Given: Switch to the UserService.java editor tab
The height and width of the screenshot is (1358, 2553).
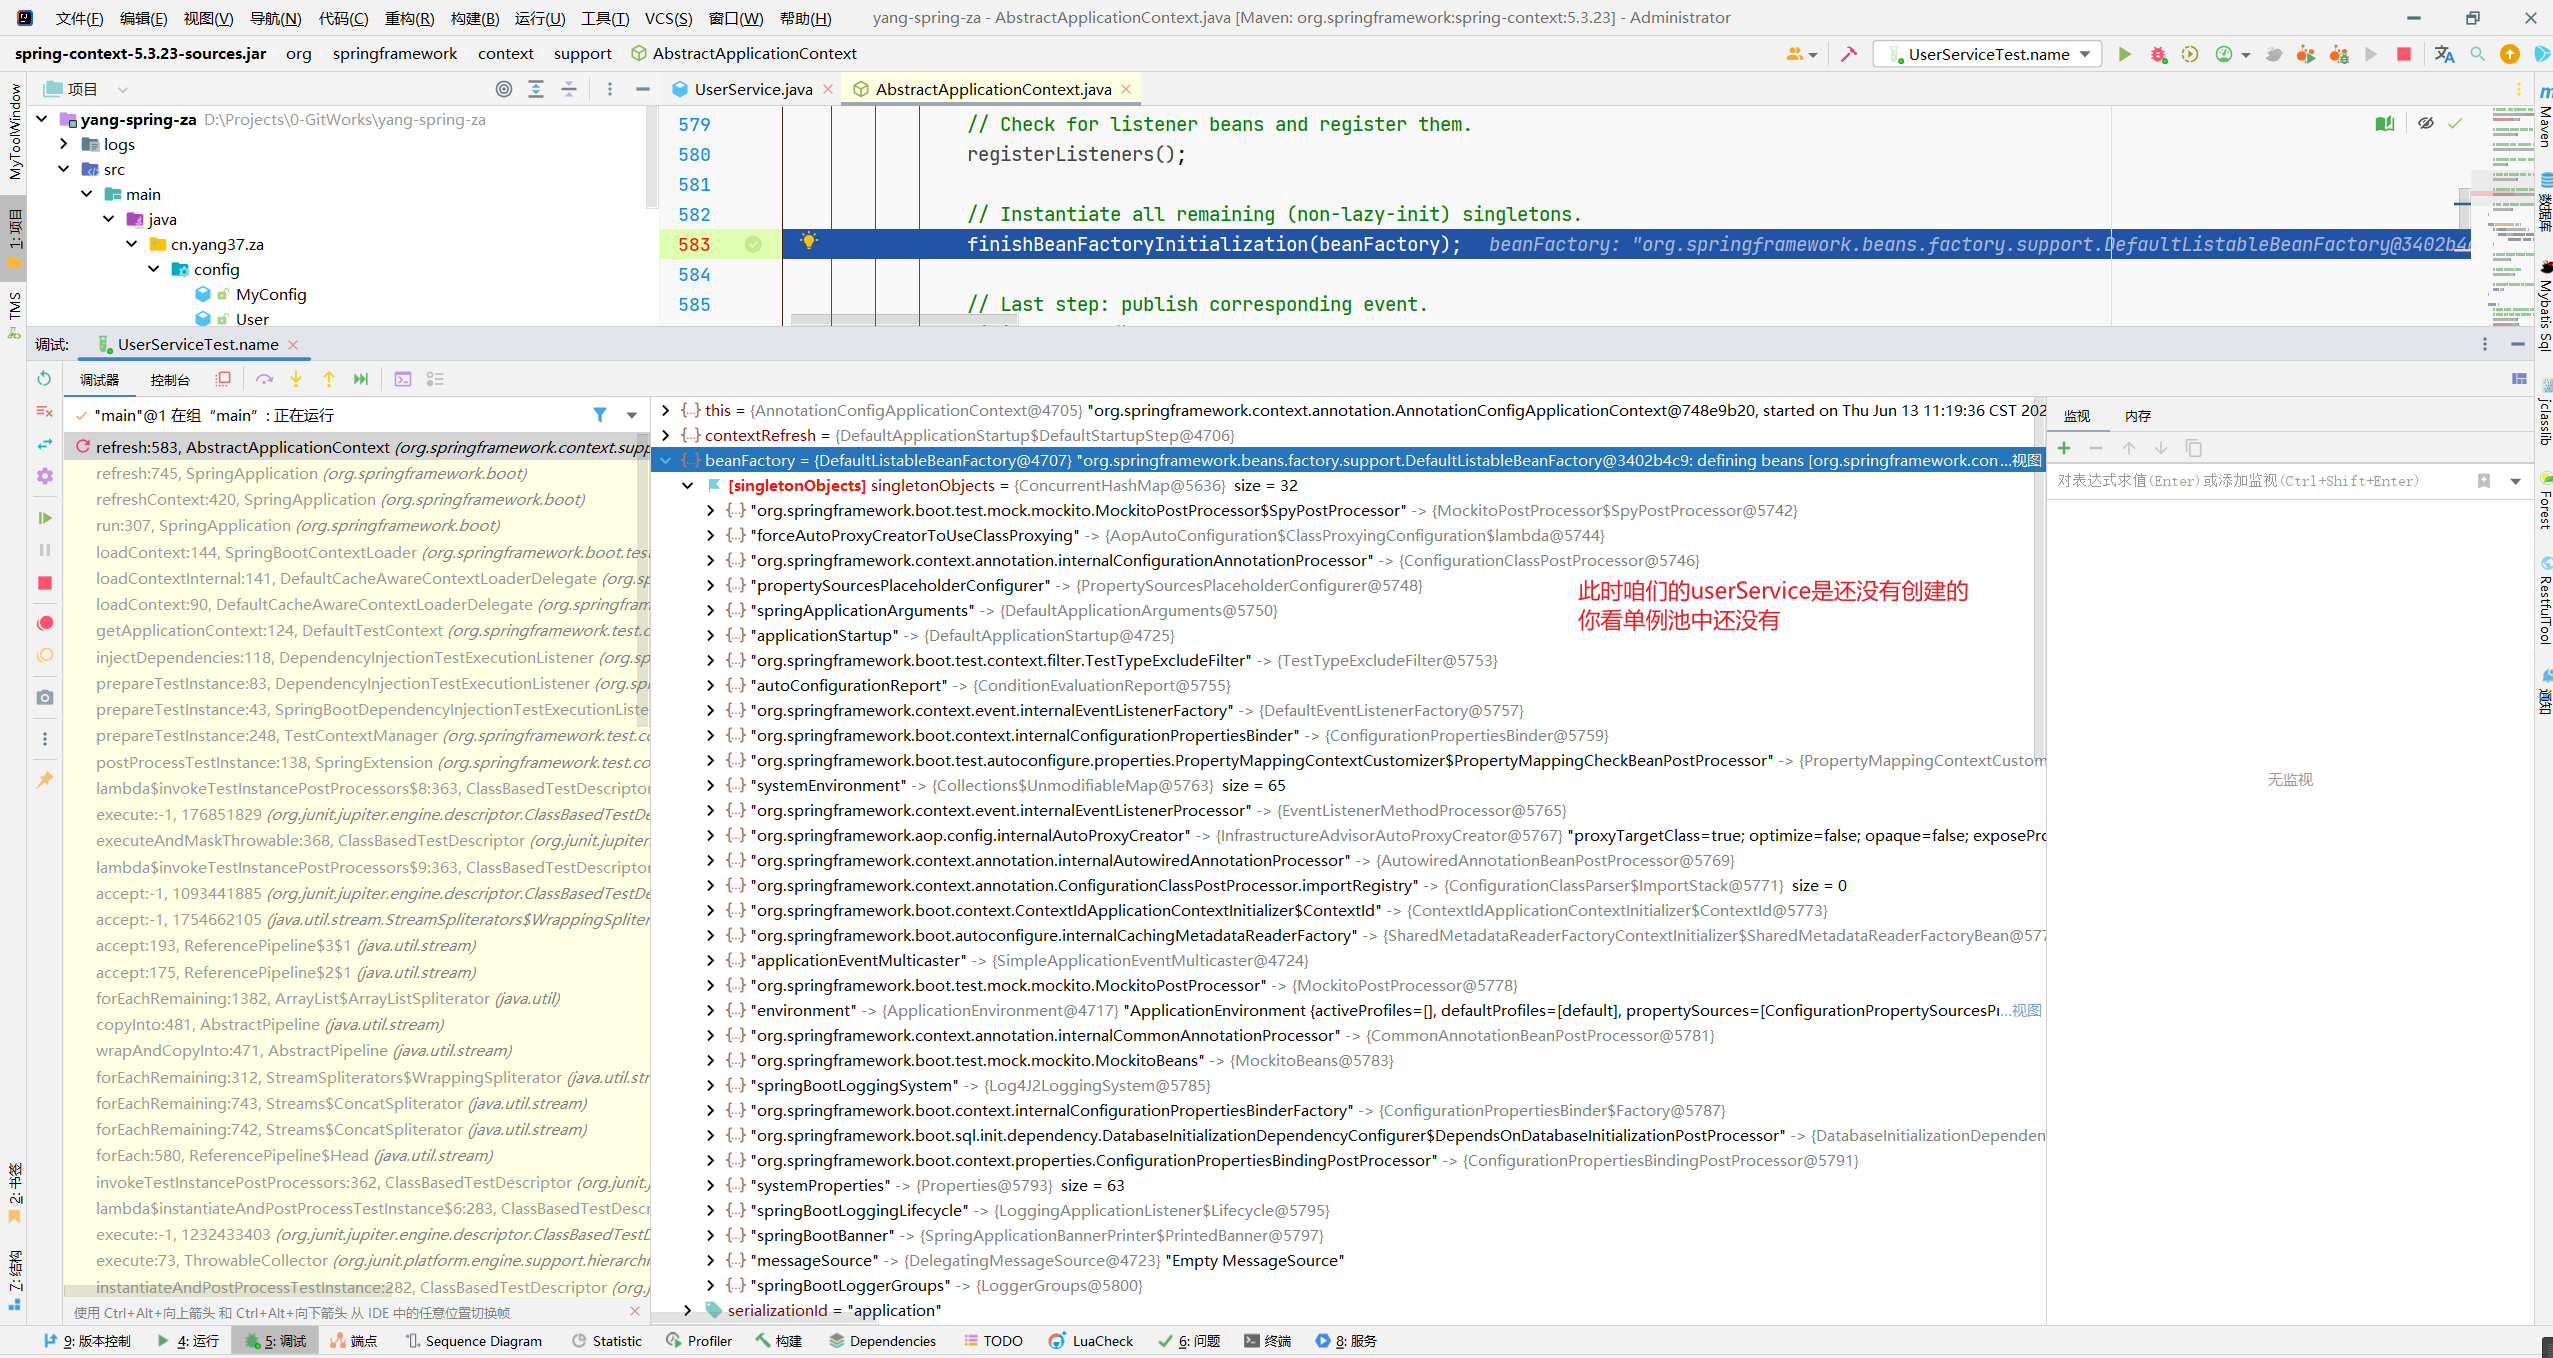Looking at the screenshot, I should coord(753,89).
